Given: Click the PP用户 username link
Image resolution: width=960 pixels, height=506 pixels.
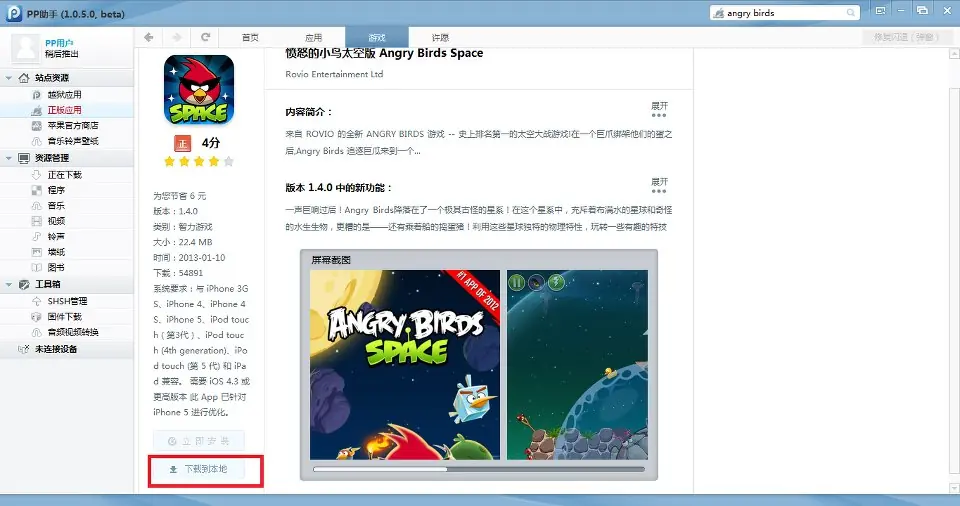Looking at the screenshot, I should [59, 43].
